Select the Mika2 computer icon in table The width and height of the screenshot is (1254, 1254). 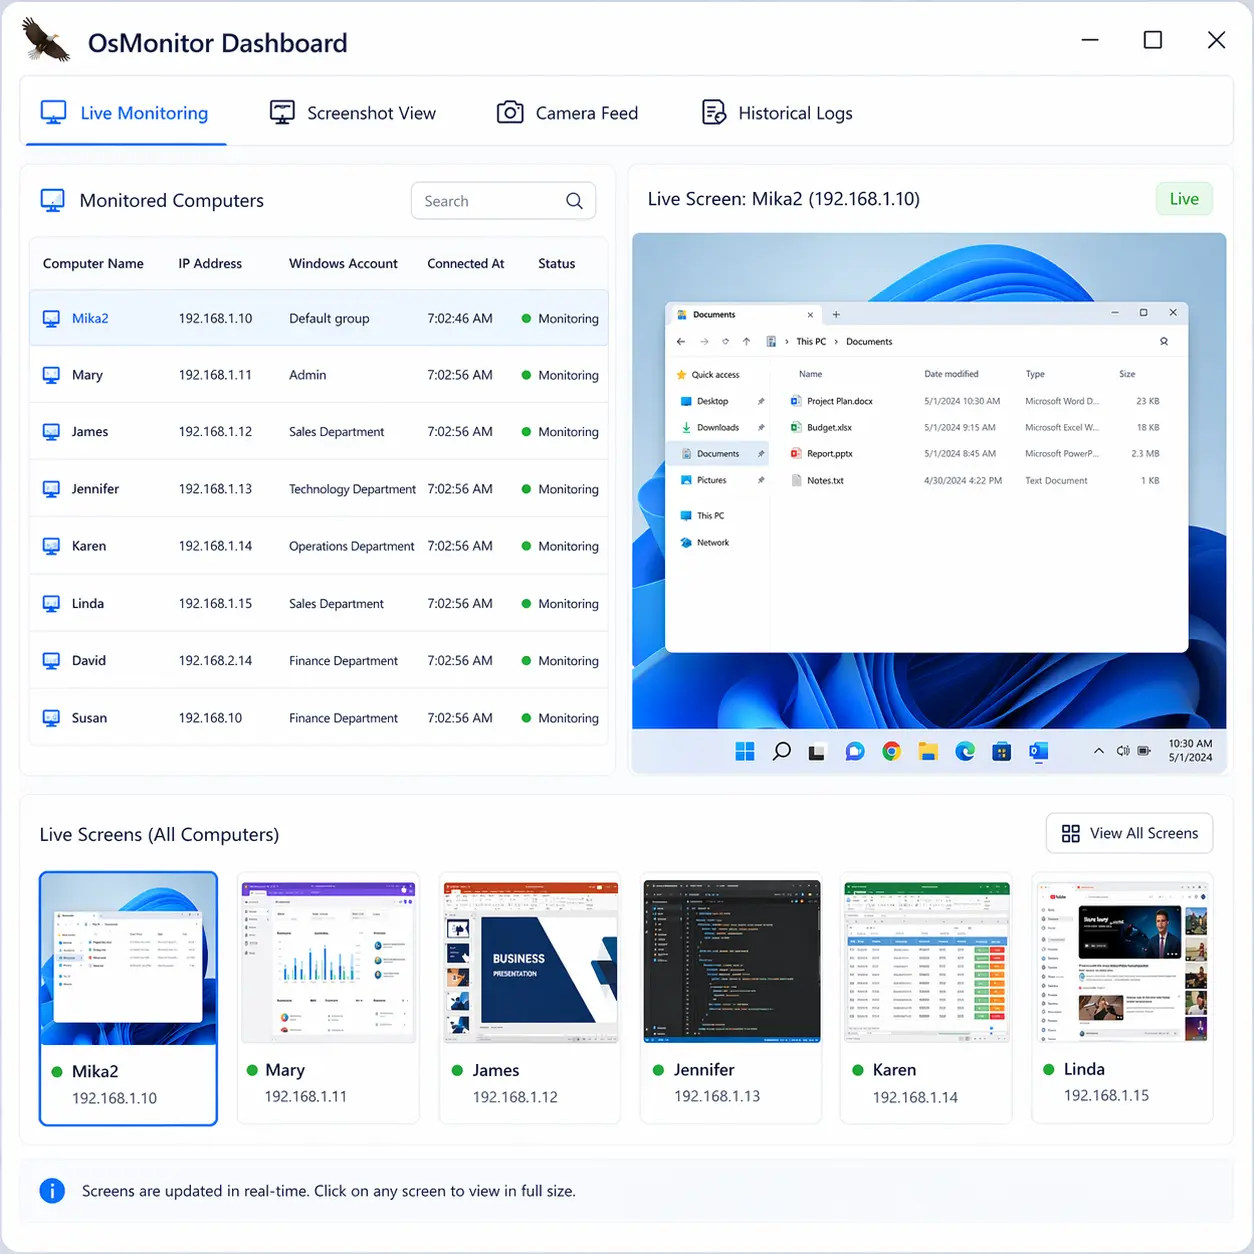tap(51, 319)
